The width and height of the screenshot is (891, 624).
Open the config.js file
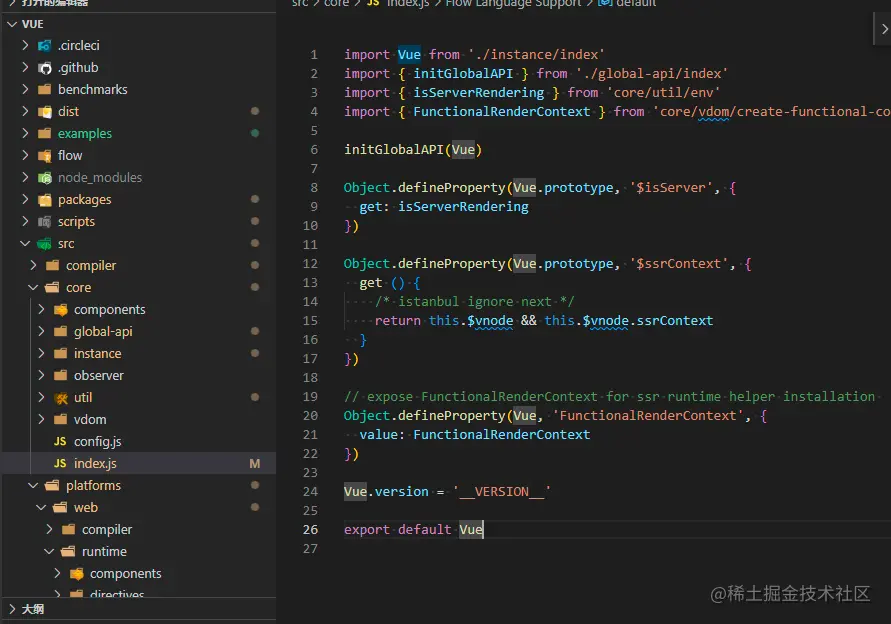[x=139, y=442]
